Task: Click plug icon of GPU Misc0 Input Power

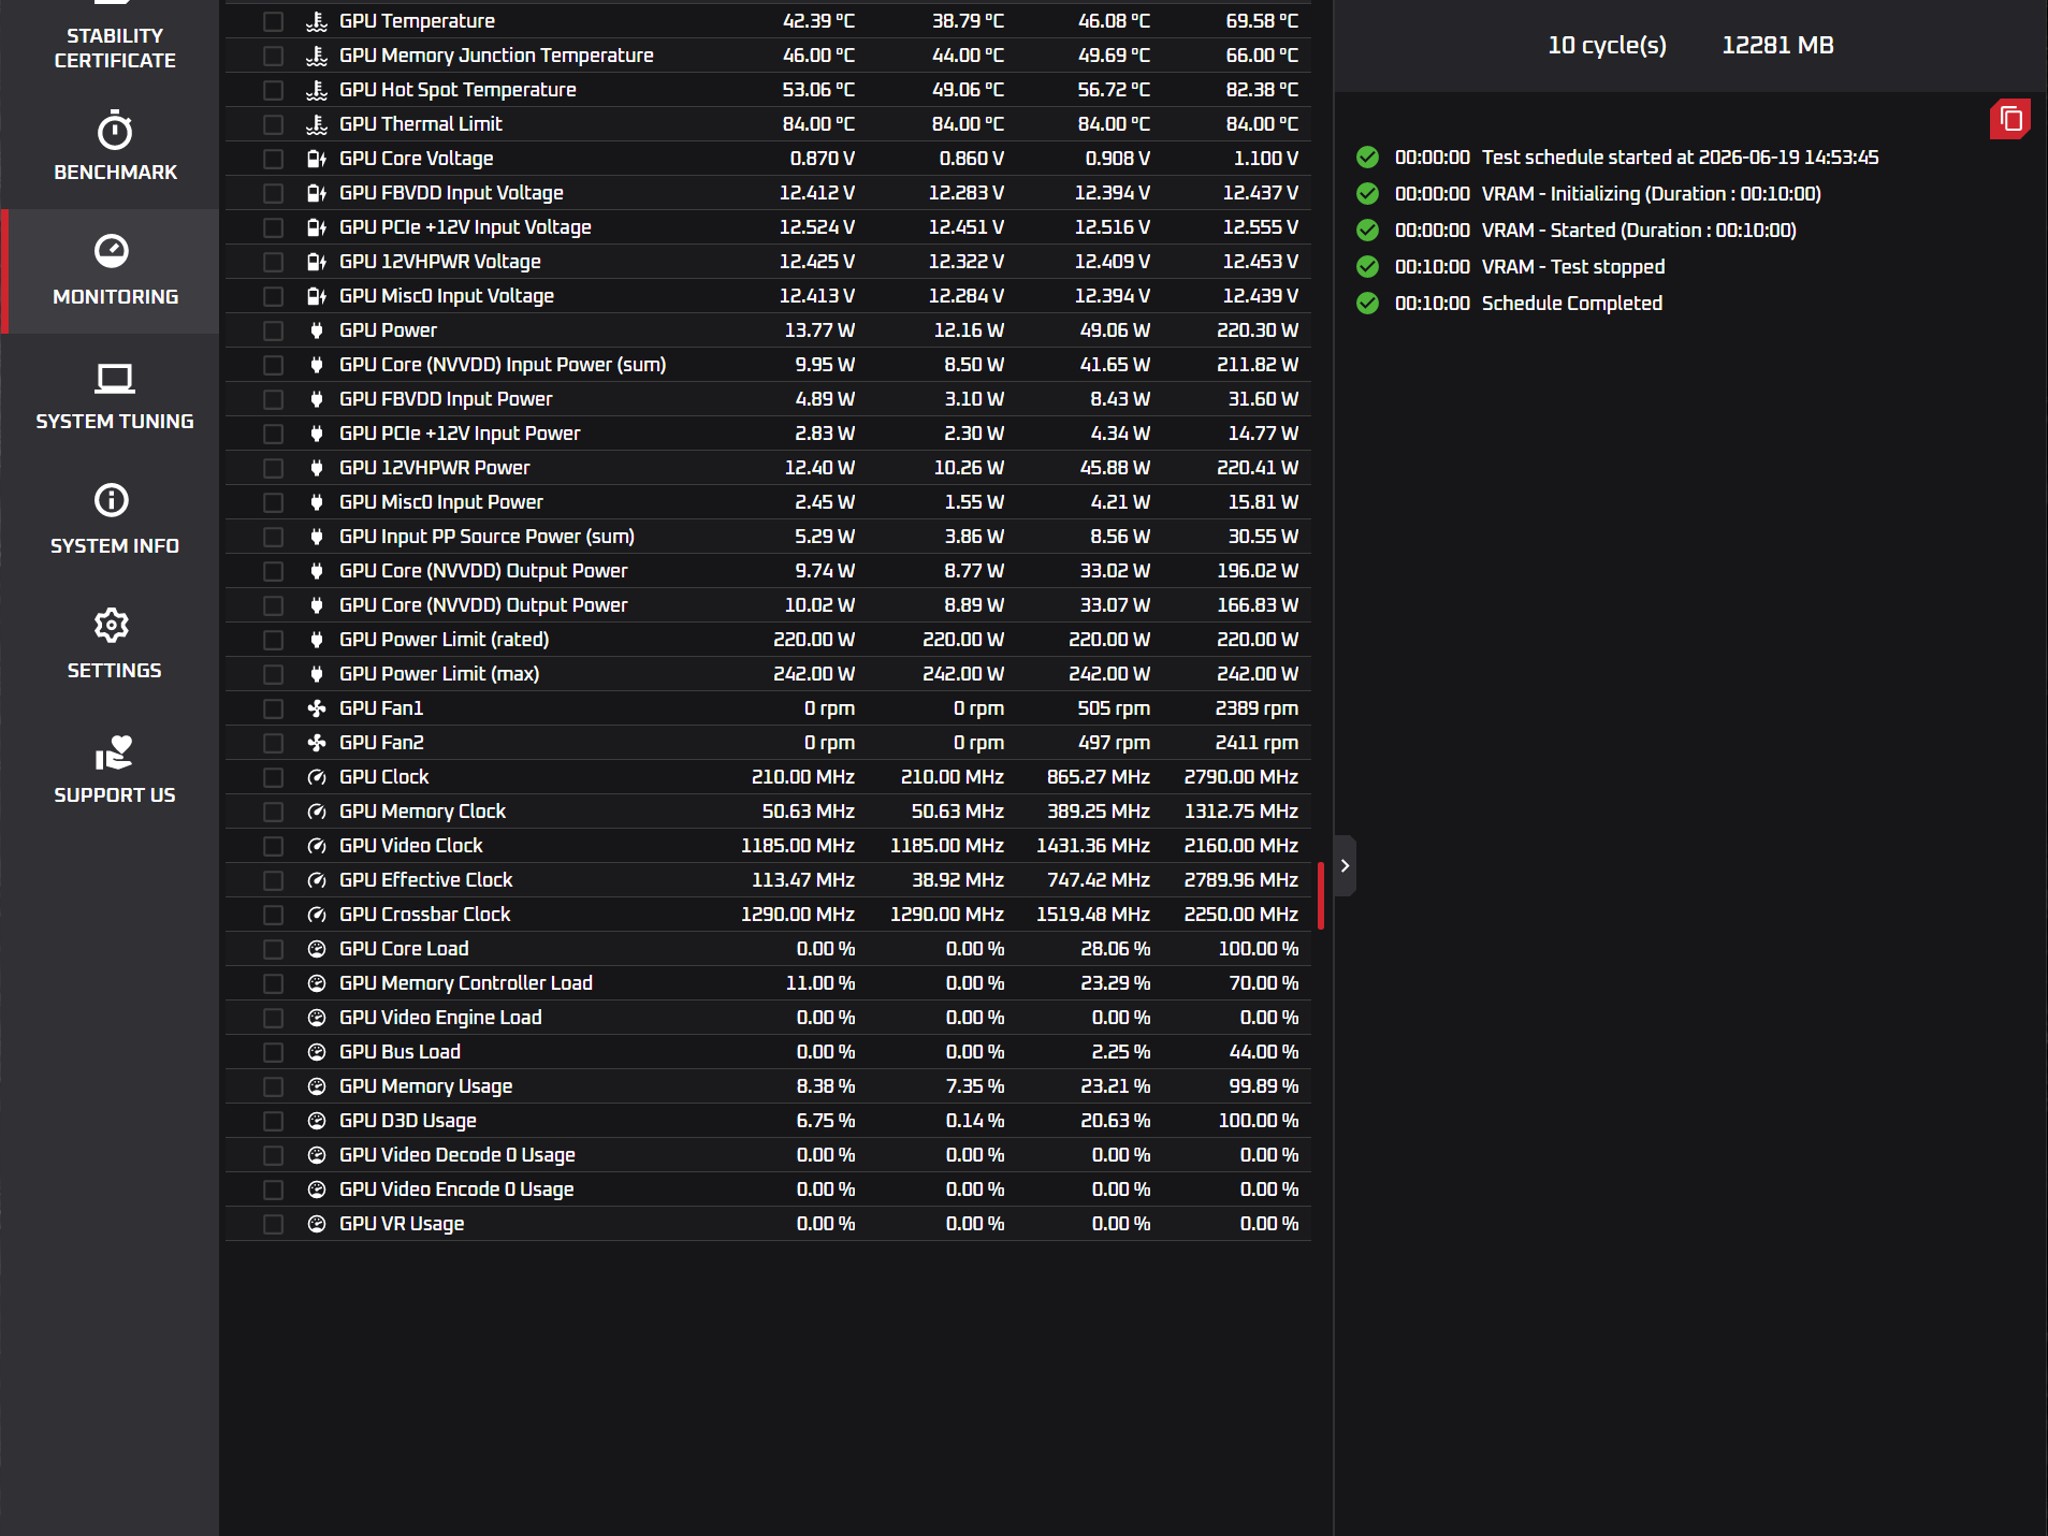Action: [316, 502]
